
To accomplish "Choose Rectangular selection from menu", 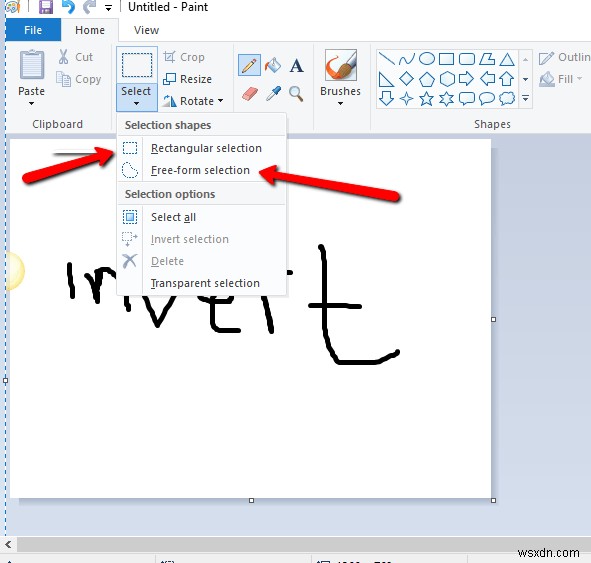I will point(202,148).
